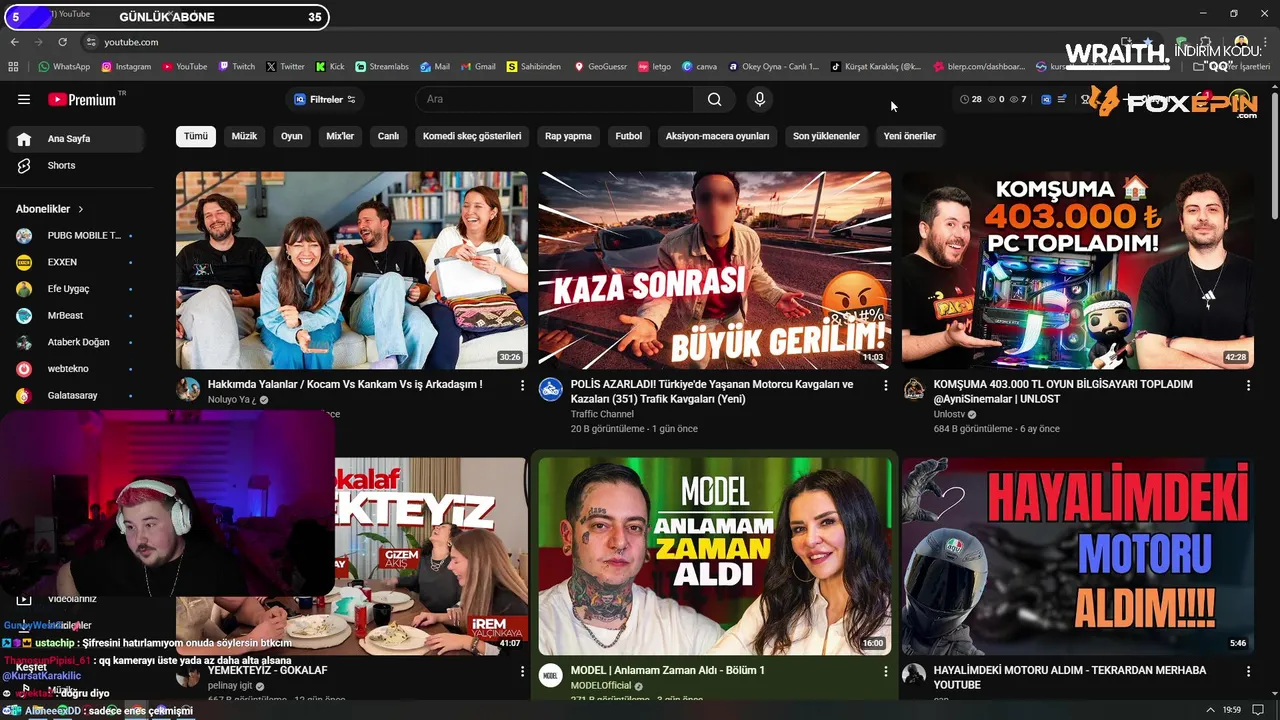Viewport: 1280px width, 720px height.
Task: Click the Noluyo Ya channel avatar
Action: [188, 389]
